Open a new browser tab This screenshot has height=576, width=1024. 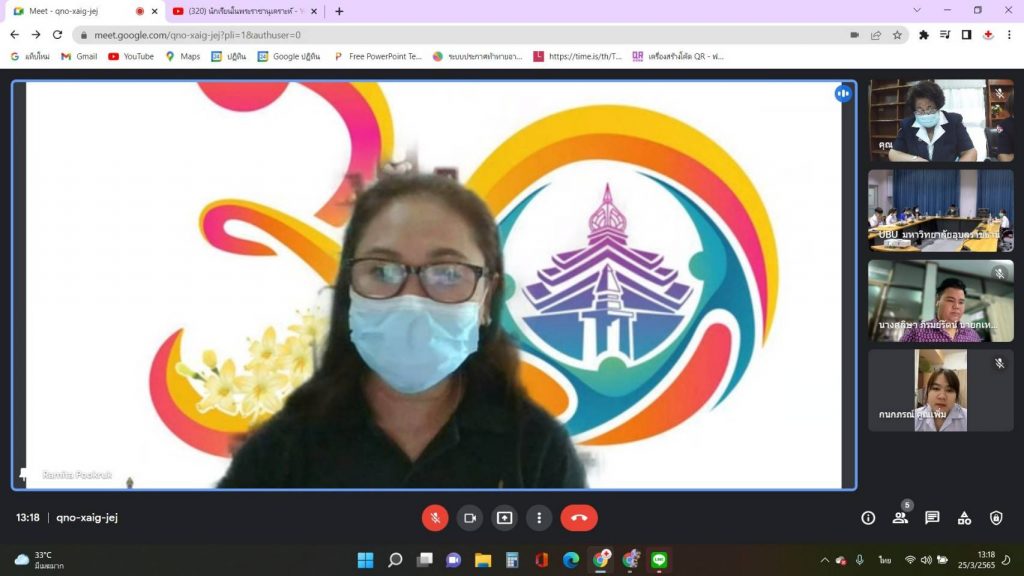[339, 11]
